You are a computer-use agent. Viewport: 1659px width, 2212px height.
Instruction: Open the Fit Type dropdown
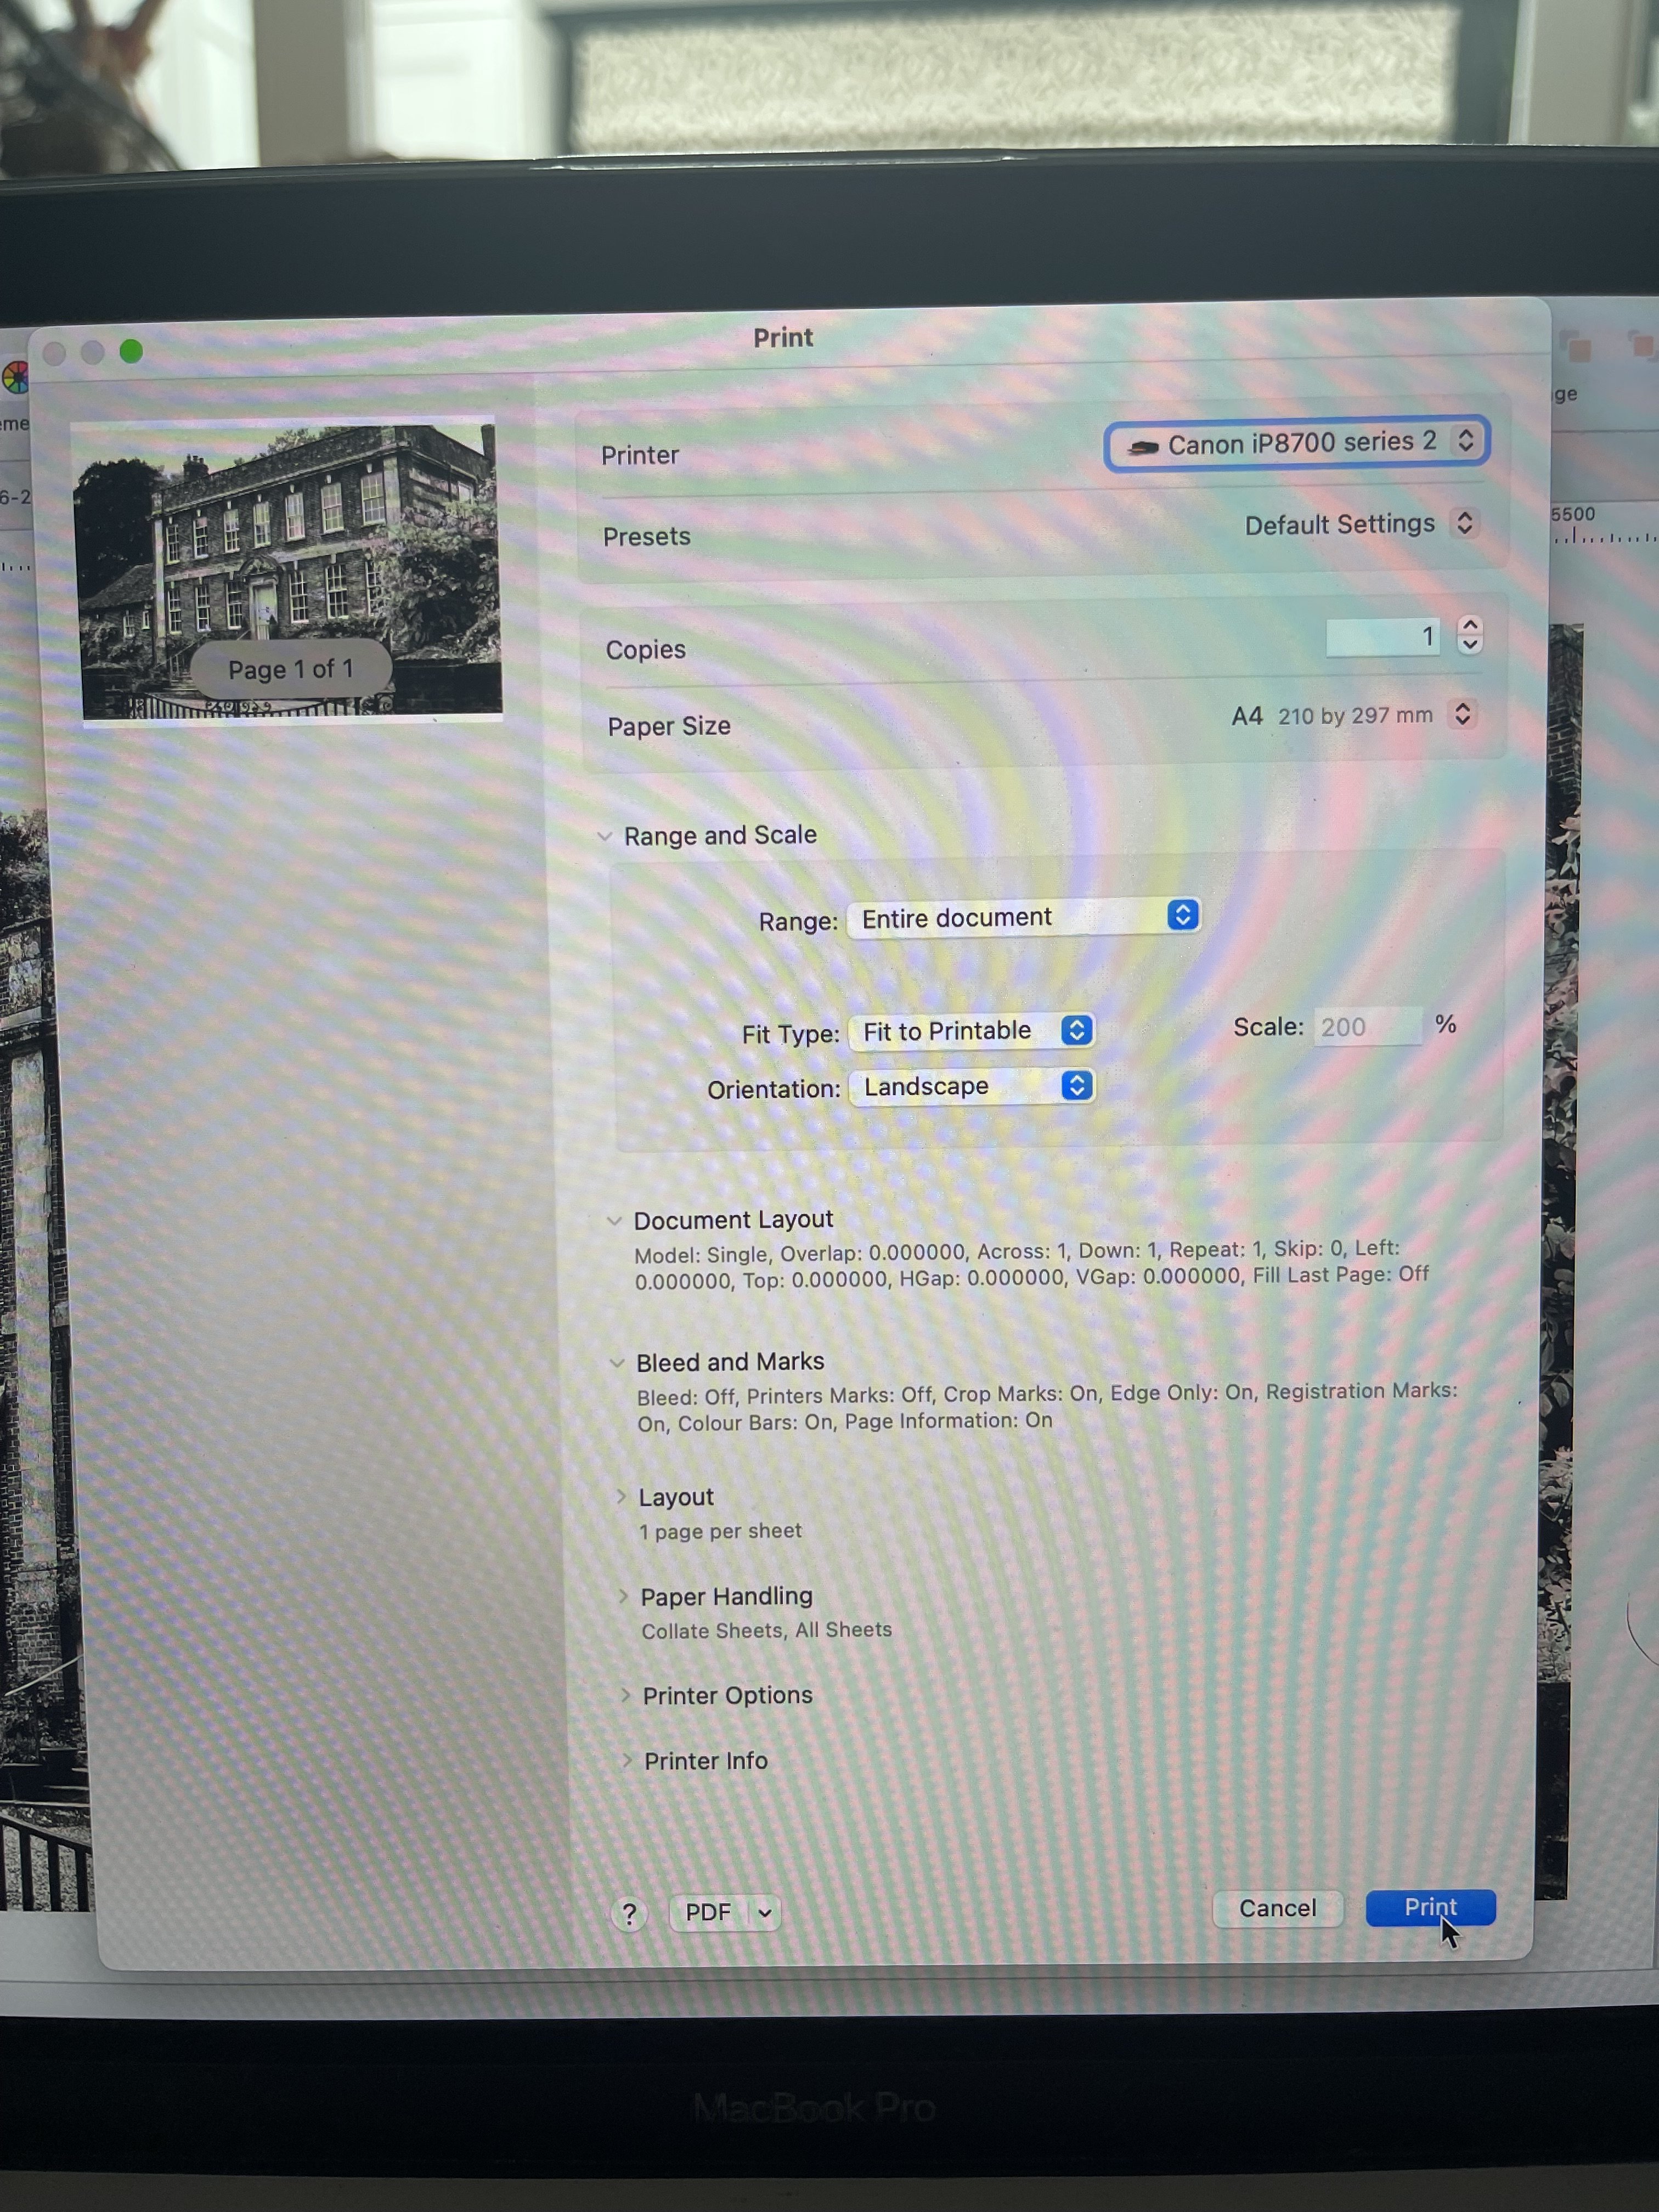click(x=972, y=1031)
